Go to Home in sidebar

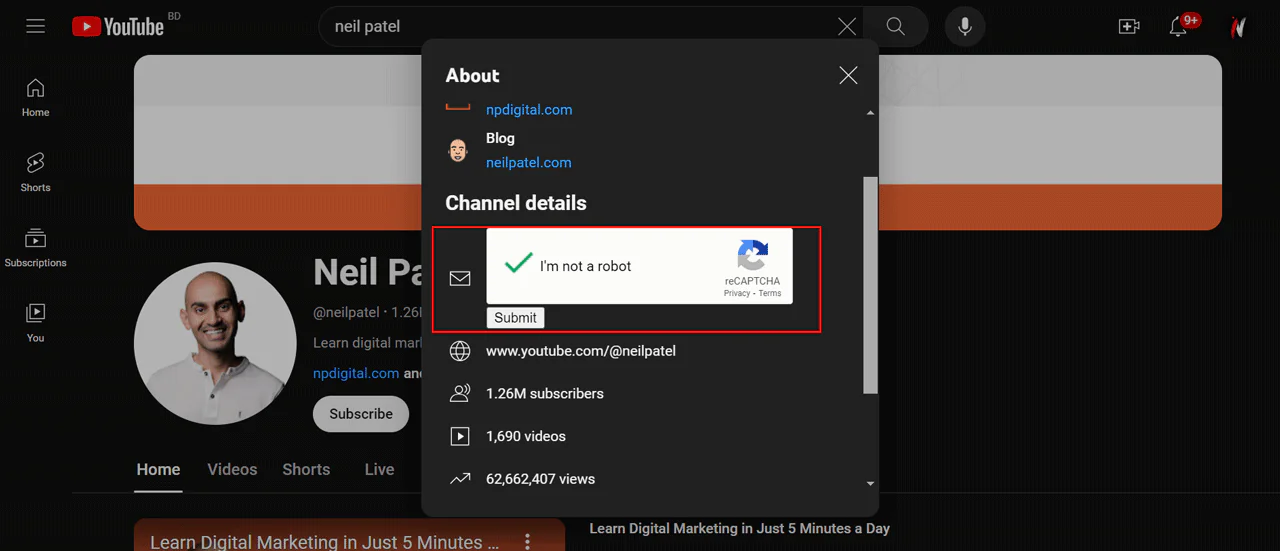pos(36,97)
